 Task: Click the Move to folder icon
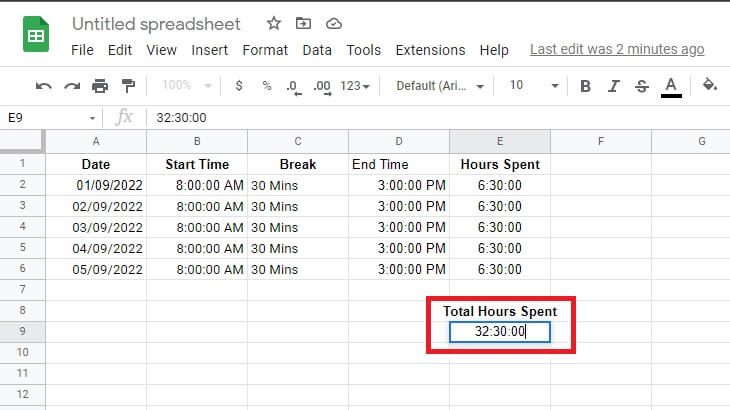click(x=303, y=23)
